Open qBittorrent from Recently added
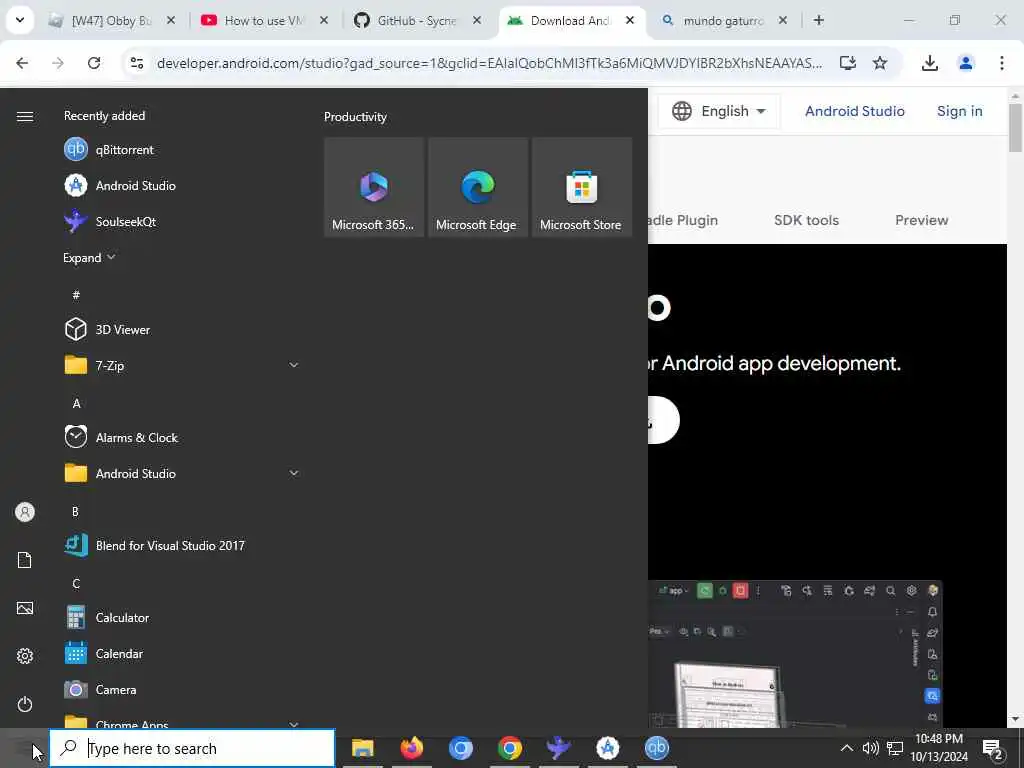Viewport: 1024px width, 768px height. pos(182,150)
